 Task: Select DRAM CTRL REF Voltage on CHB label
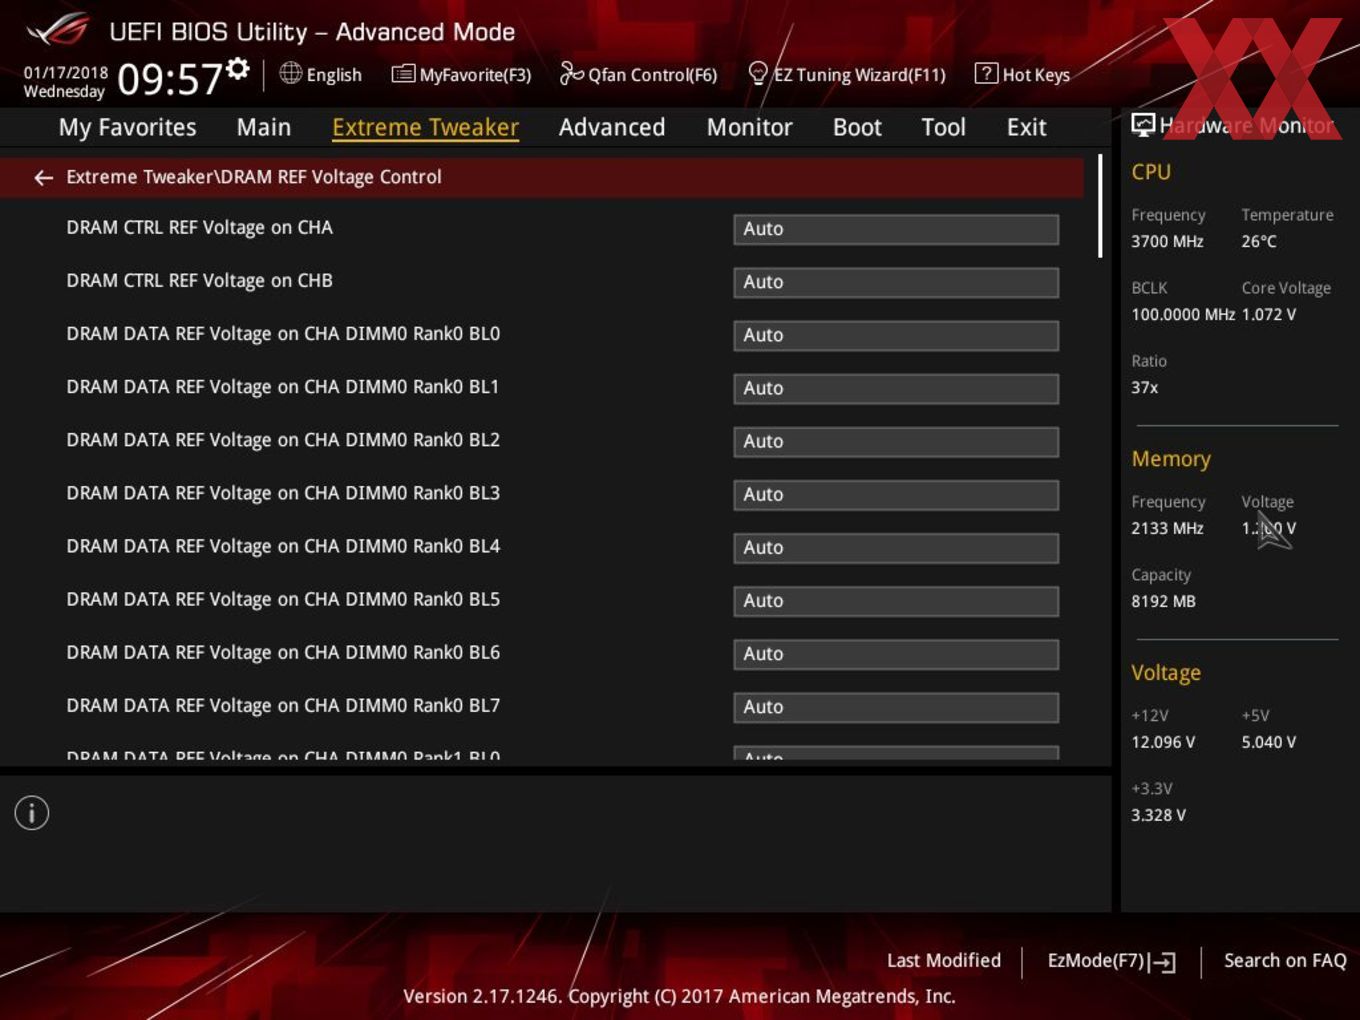(199, 281)
